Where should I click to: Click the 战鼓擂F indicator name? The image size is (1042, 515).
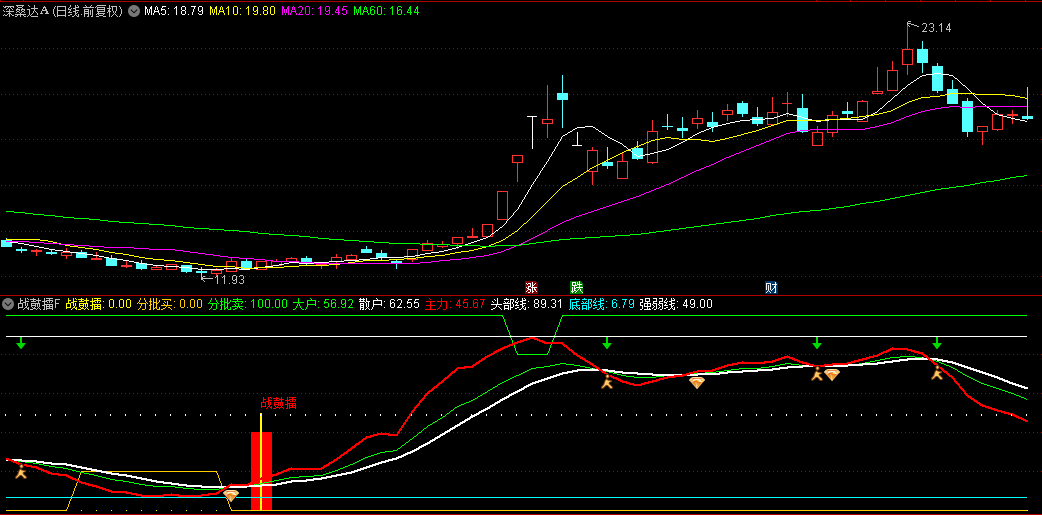(x=39, y=304)
